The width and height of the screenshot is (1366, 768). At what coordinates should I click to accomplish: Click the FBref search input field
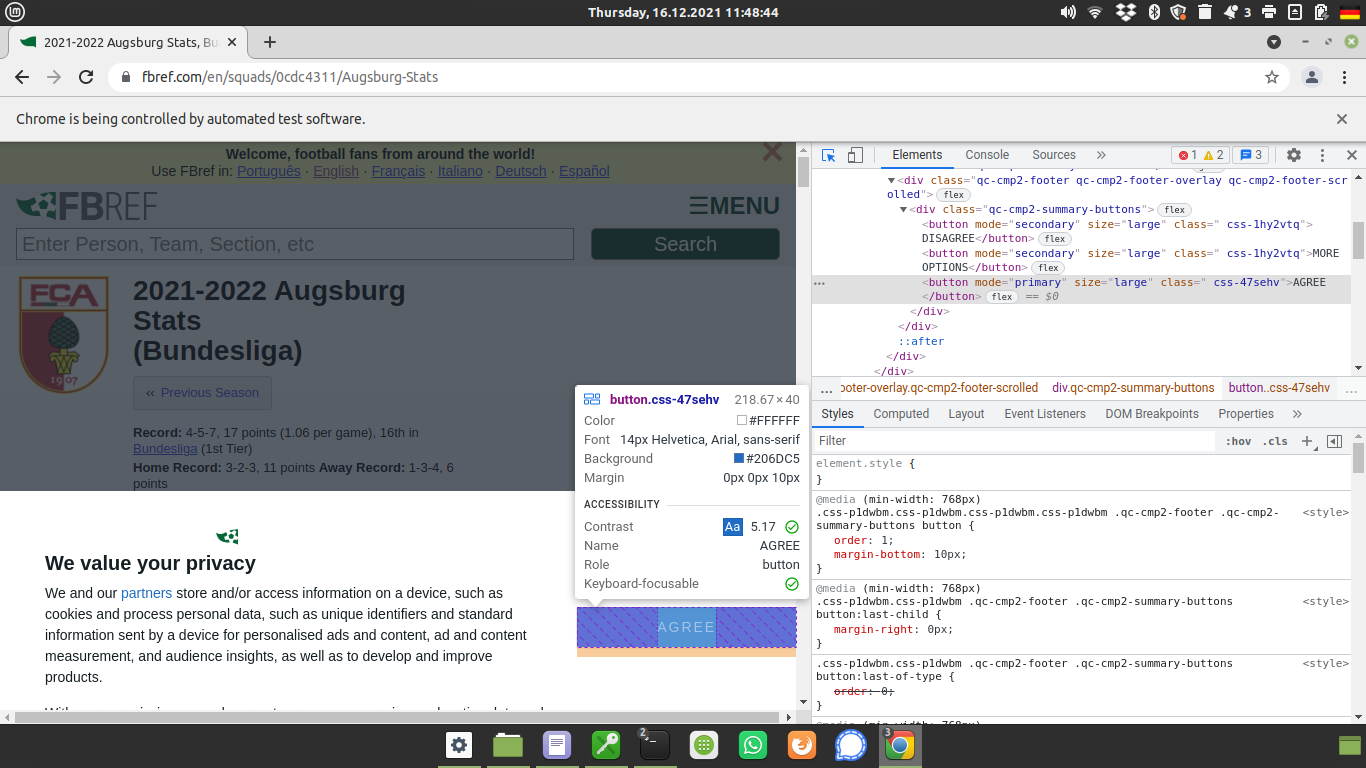click(295, 244)
